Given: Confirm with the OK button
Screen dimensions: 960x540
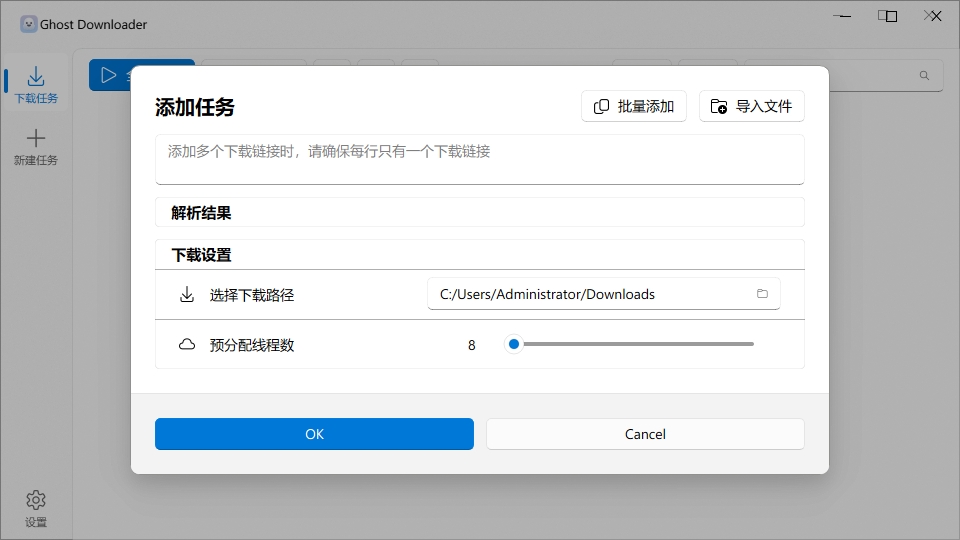Looking at the screenshot, I should pos(314,434).
